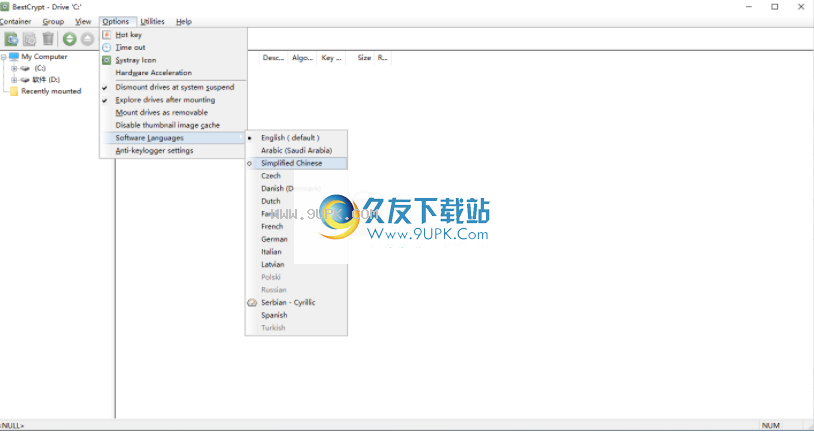814x434 pixels.
Task: Click the trash delete toolbar icon
Action: 48,39
